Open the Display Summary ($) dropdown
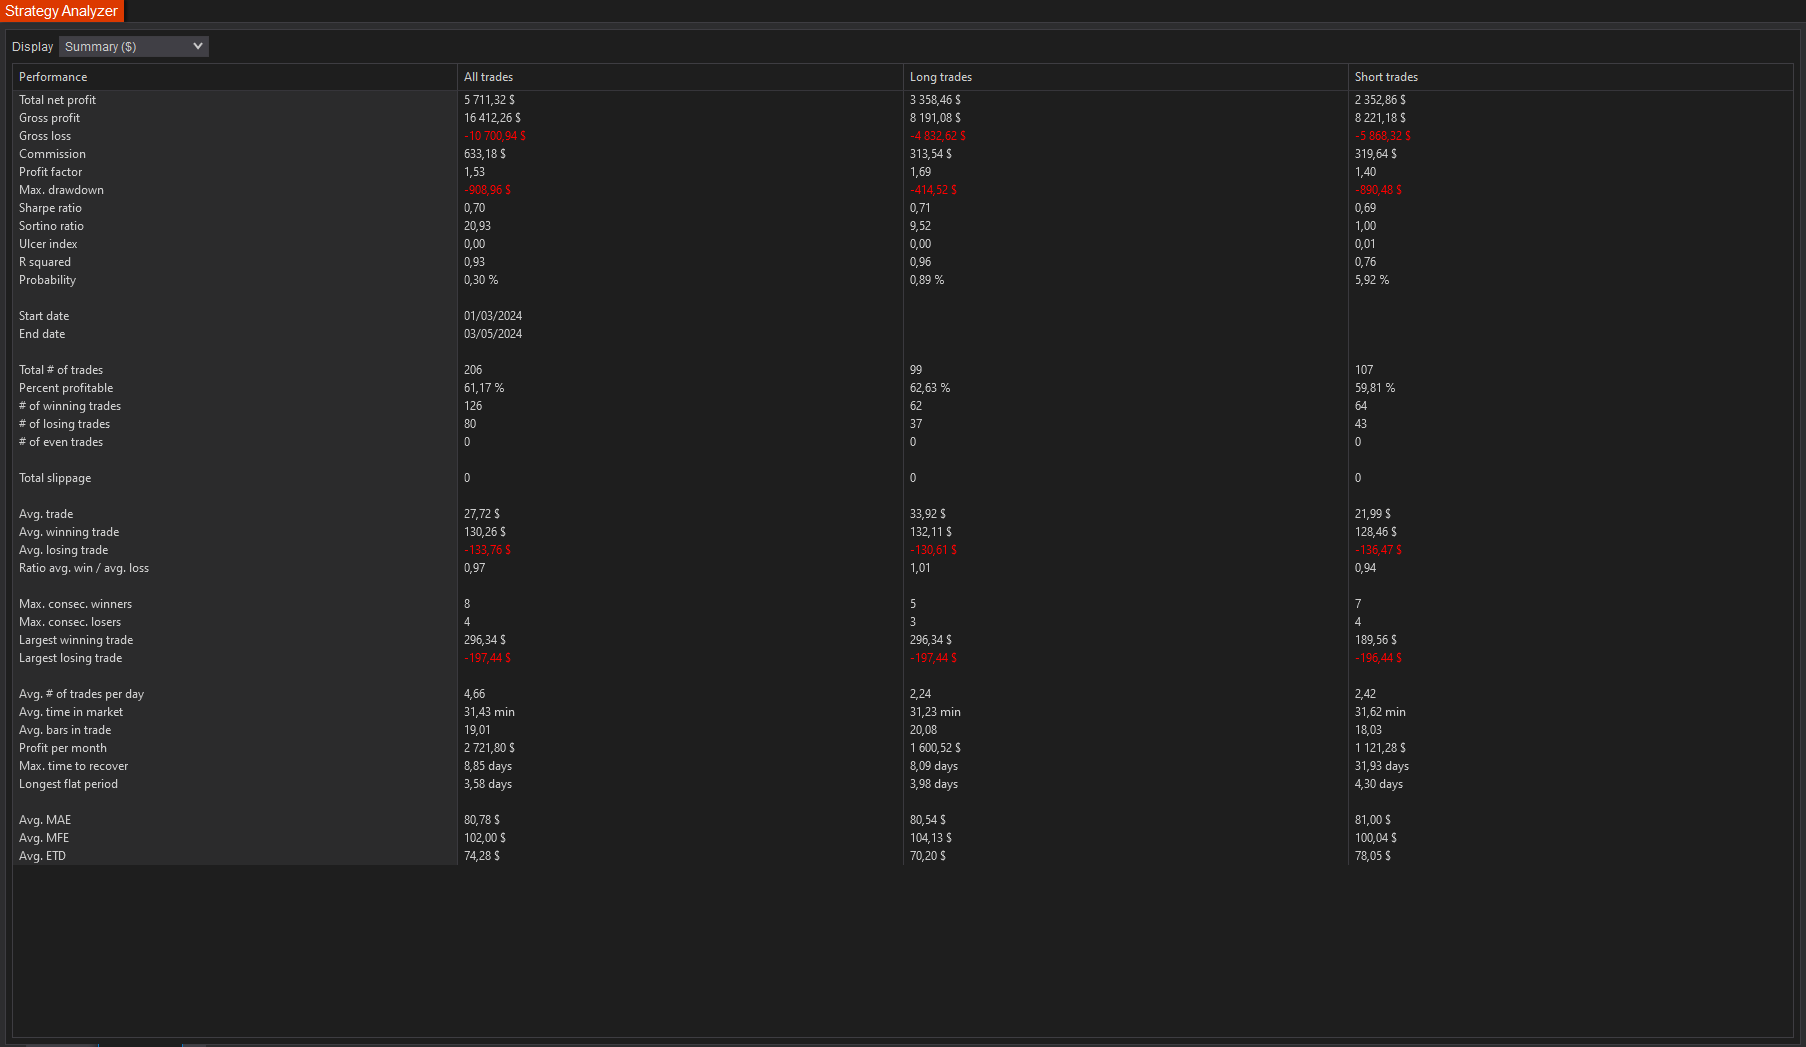The width and height of the screenshot is (1806, 1047). (x=134, y=46)
